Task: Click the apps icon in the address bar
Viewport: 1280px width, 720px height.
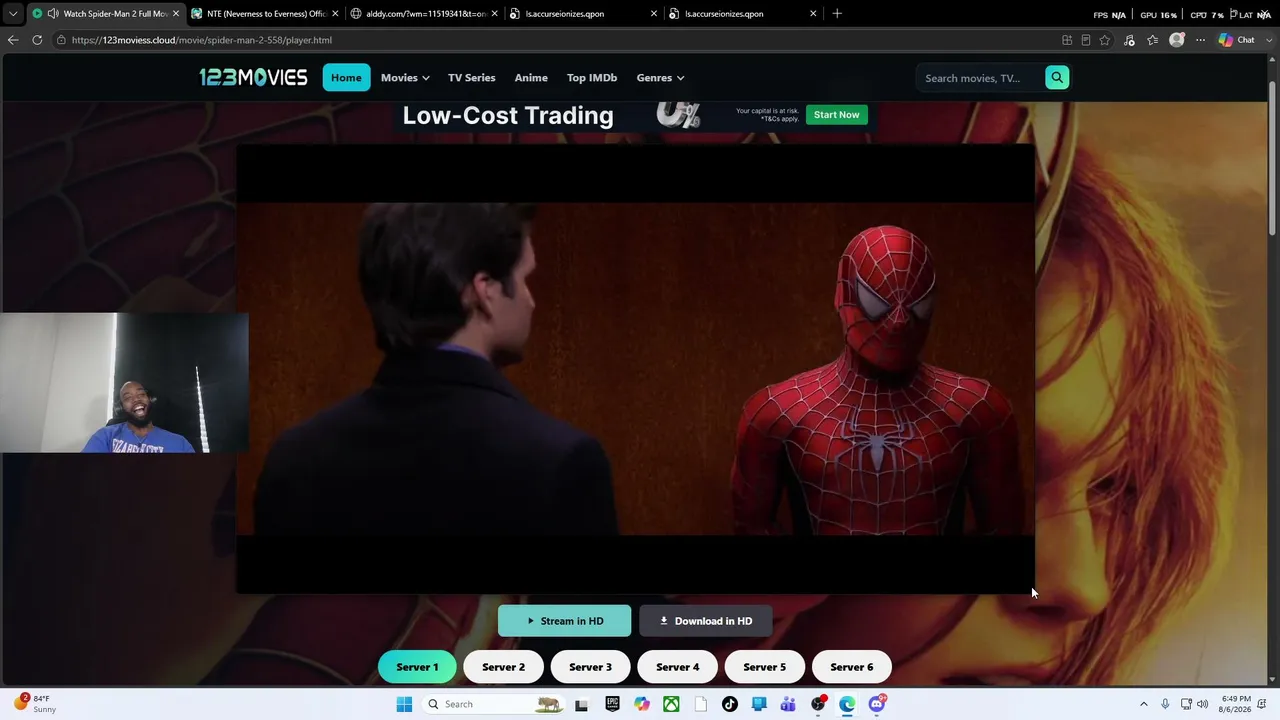Action: click(1067, 40)
